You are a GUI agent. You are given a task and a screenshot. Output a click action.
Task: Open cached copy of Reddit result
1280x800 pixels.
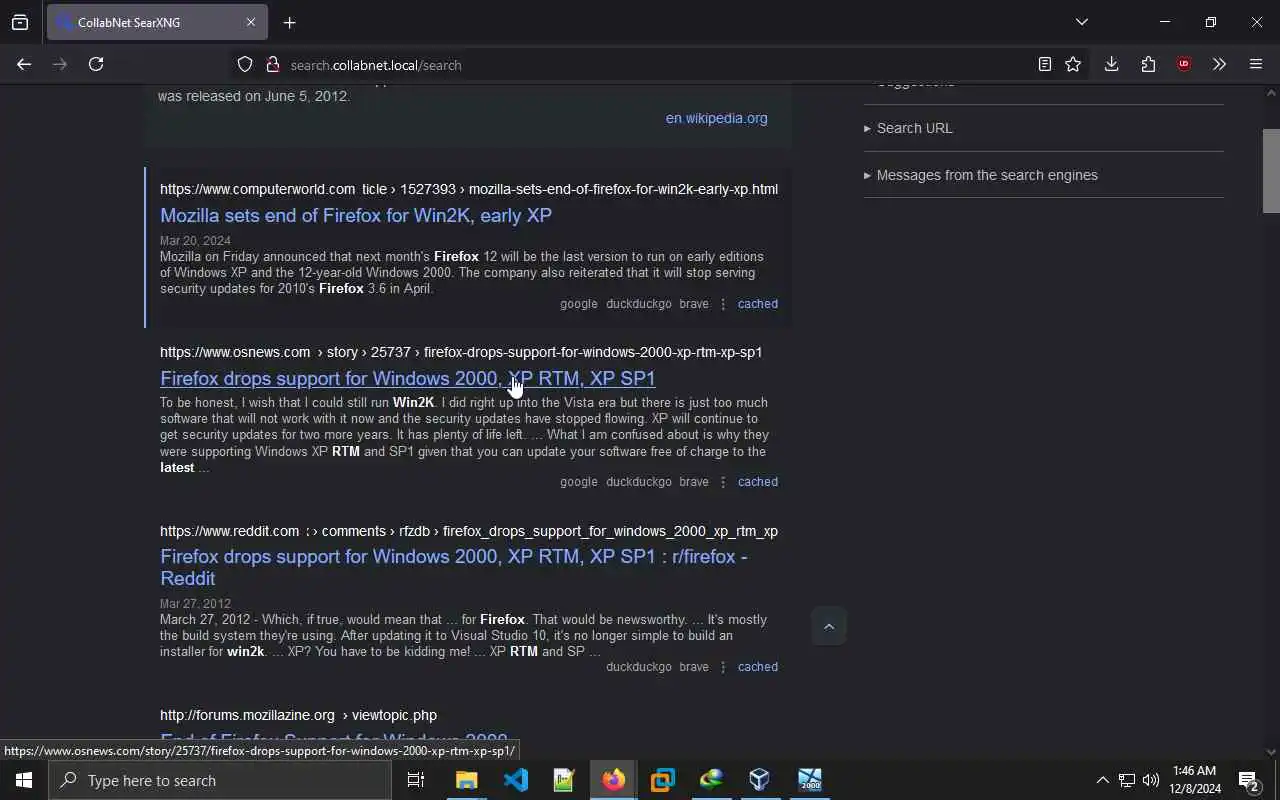coord(758,667)
